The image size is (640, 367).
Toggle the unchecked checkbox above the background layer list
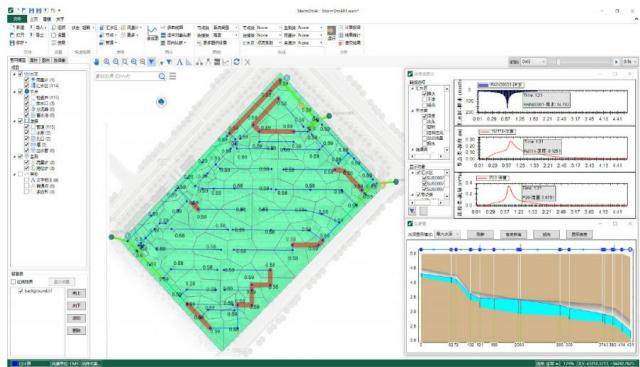13,282
